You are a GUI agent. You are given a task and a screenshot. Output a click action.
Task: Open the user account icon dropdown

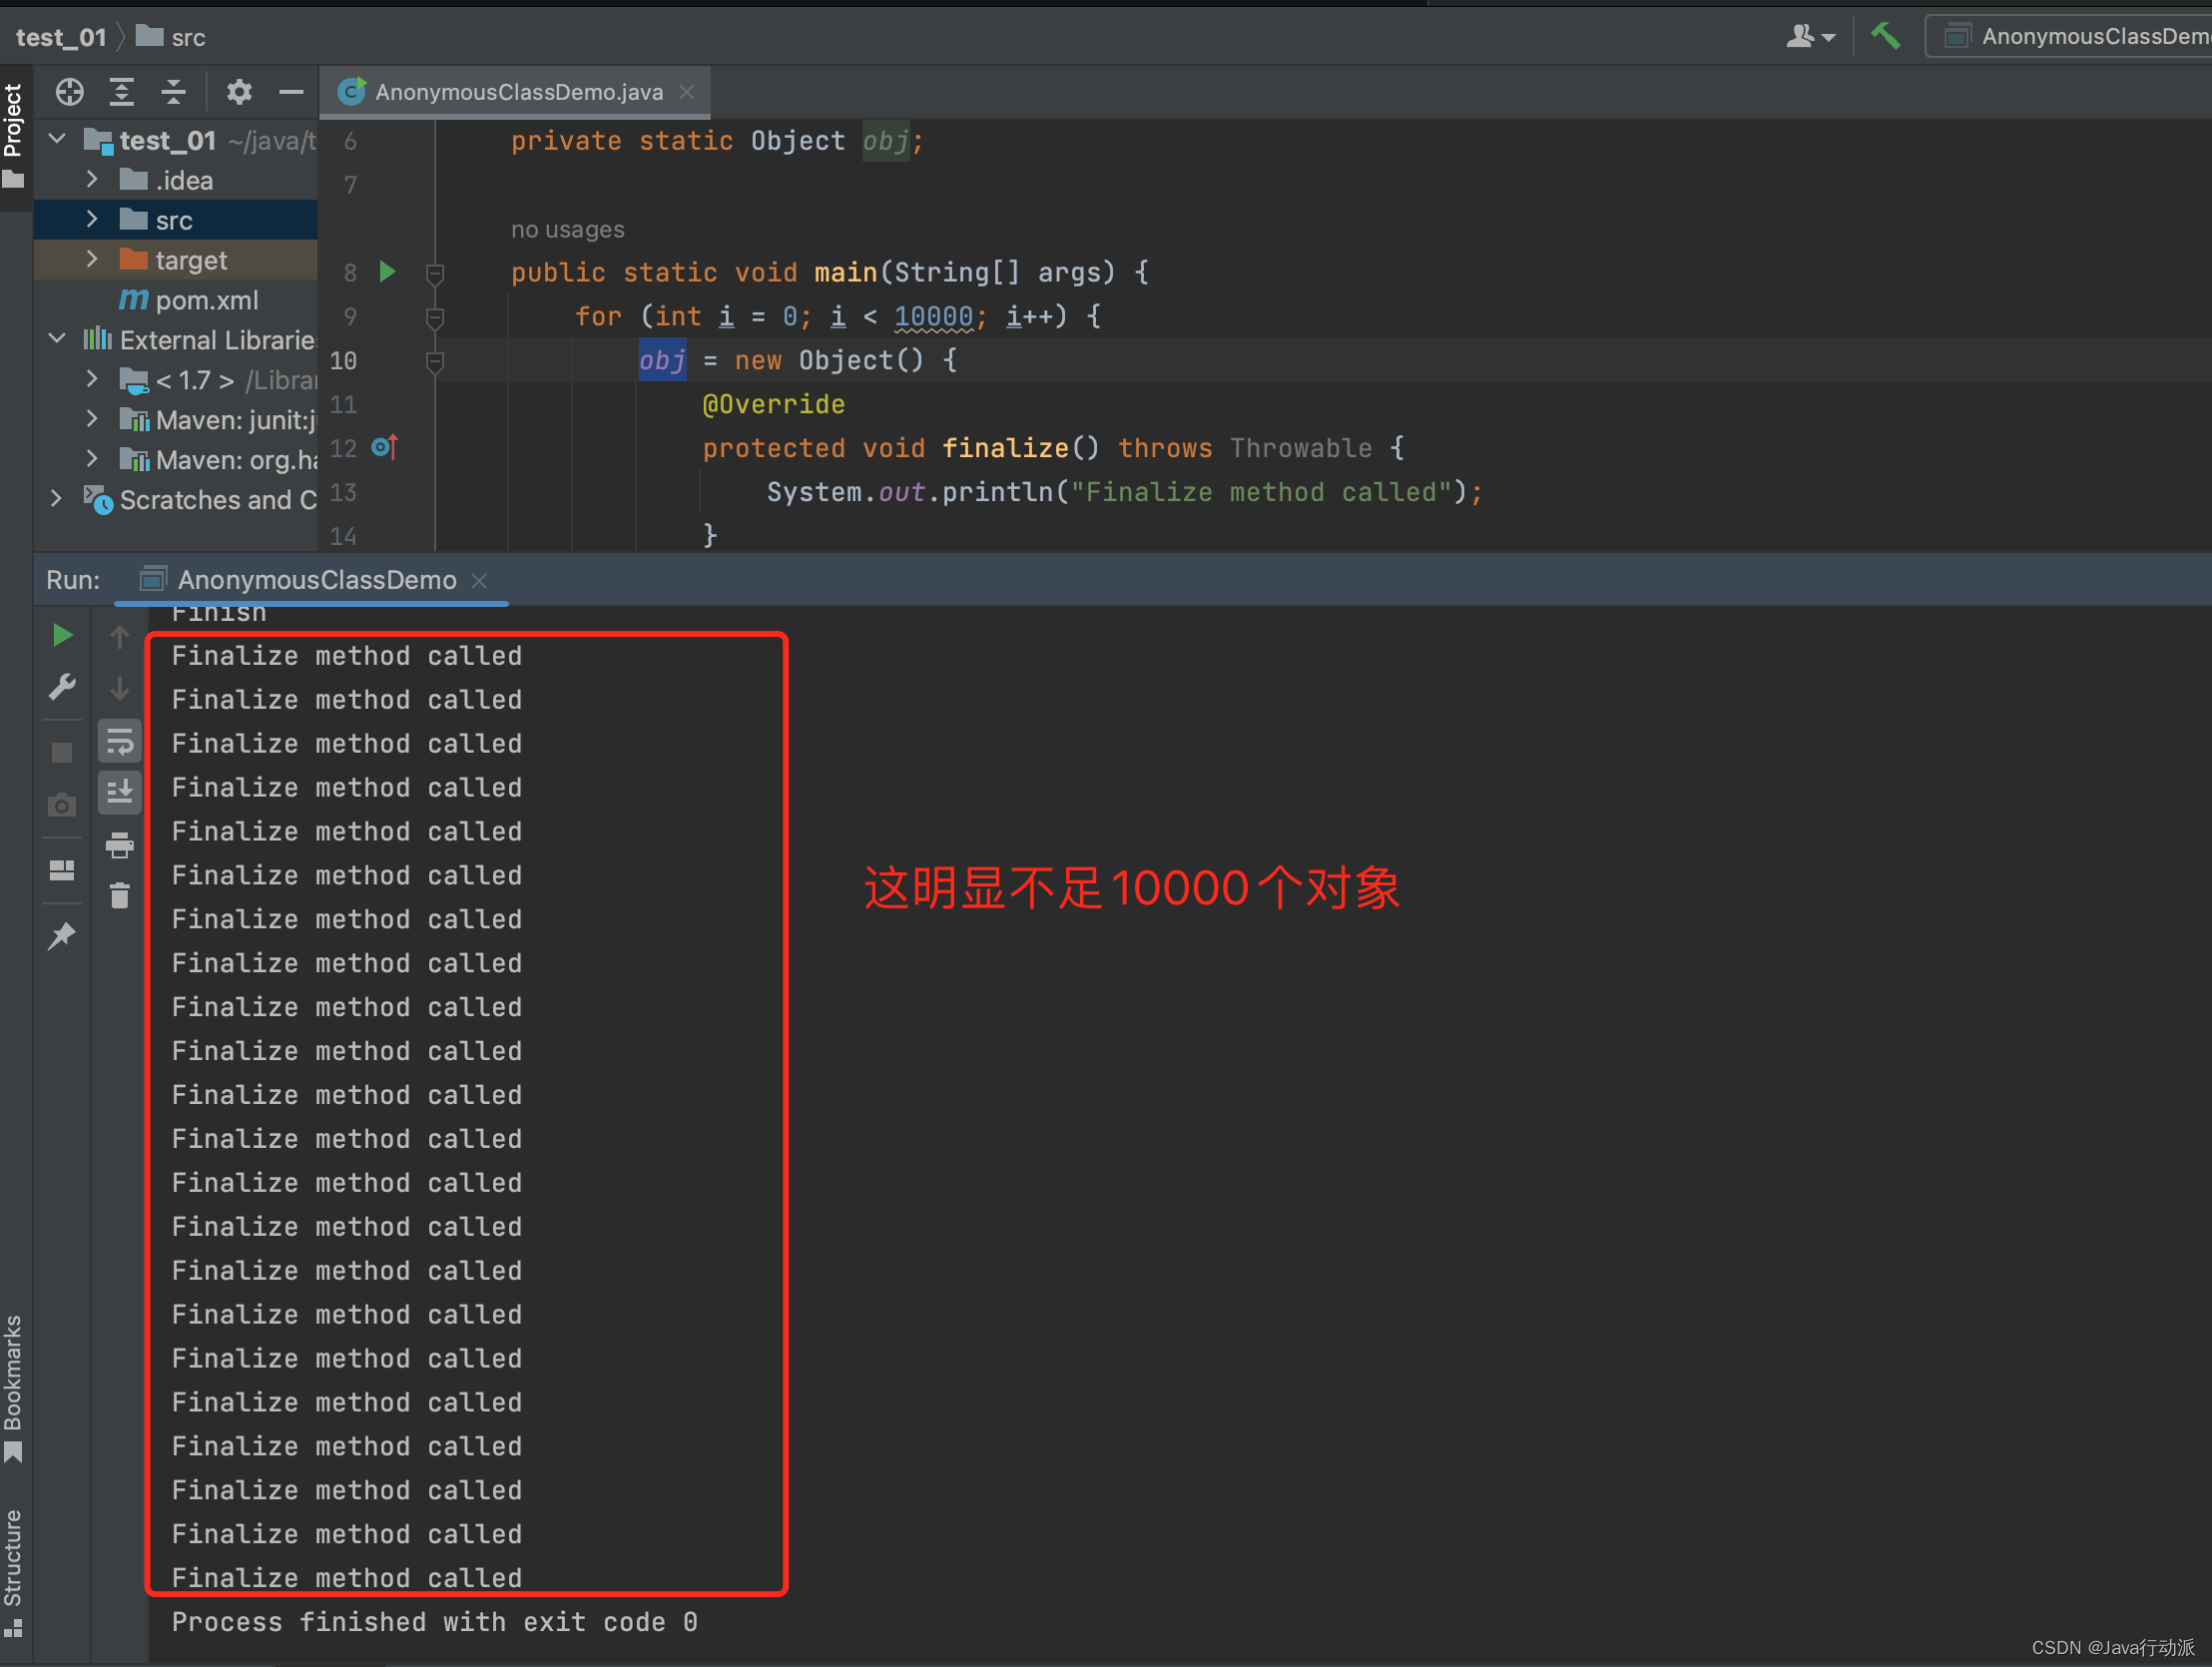pyautogui.click(x=1811, y=37)
